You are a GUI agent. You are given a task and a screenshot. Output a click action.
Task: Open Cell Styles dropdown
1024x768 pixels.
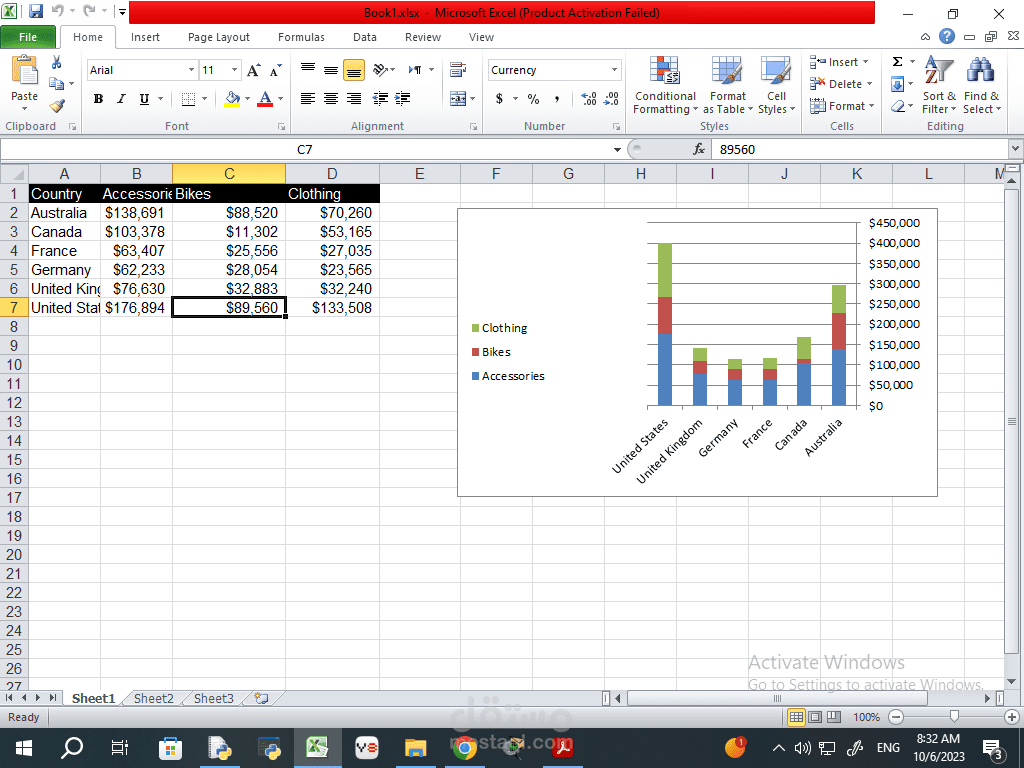[776, 86]
